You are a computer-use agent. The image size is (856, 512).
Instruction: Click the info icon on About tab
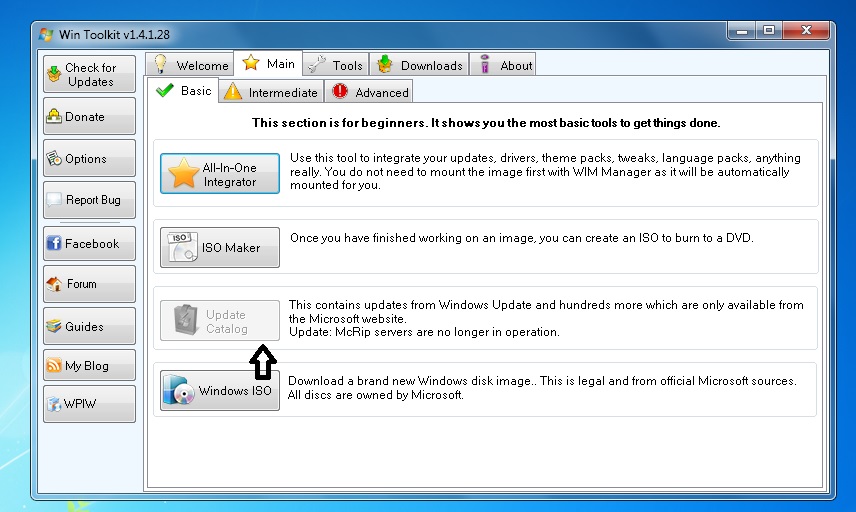click(484, 64)
